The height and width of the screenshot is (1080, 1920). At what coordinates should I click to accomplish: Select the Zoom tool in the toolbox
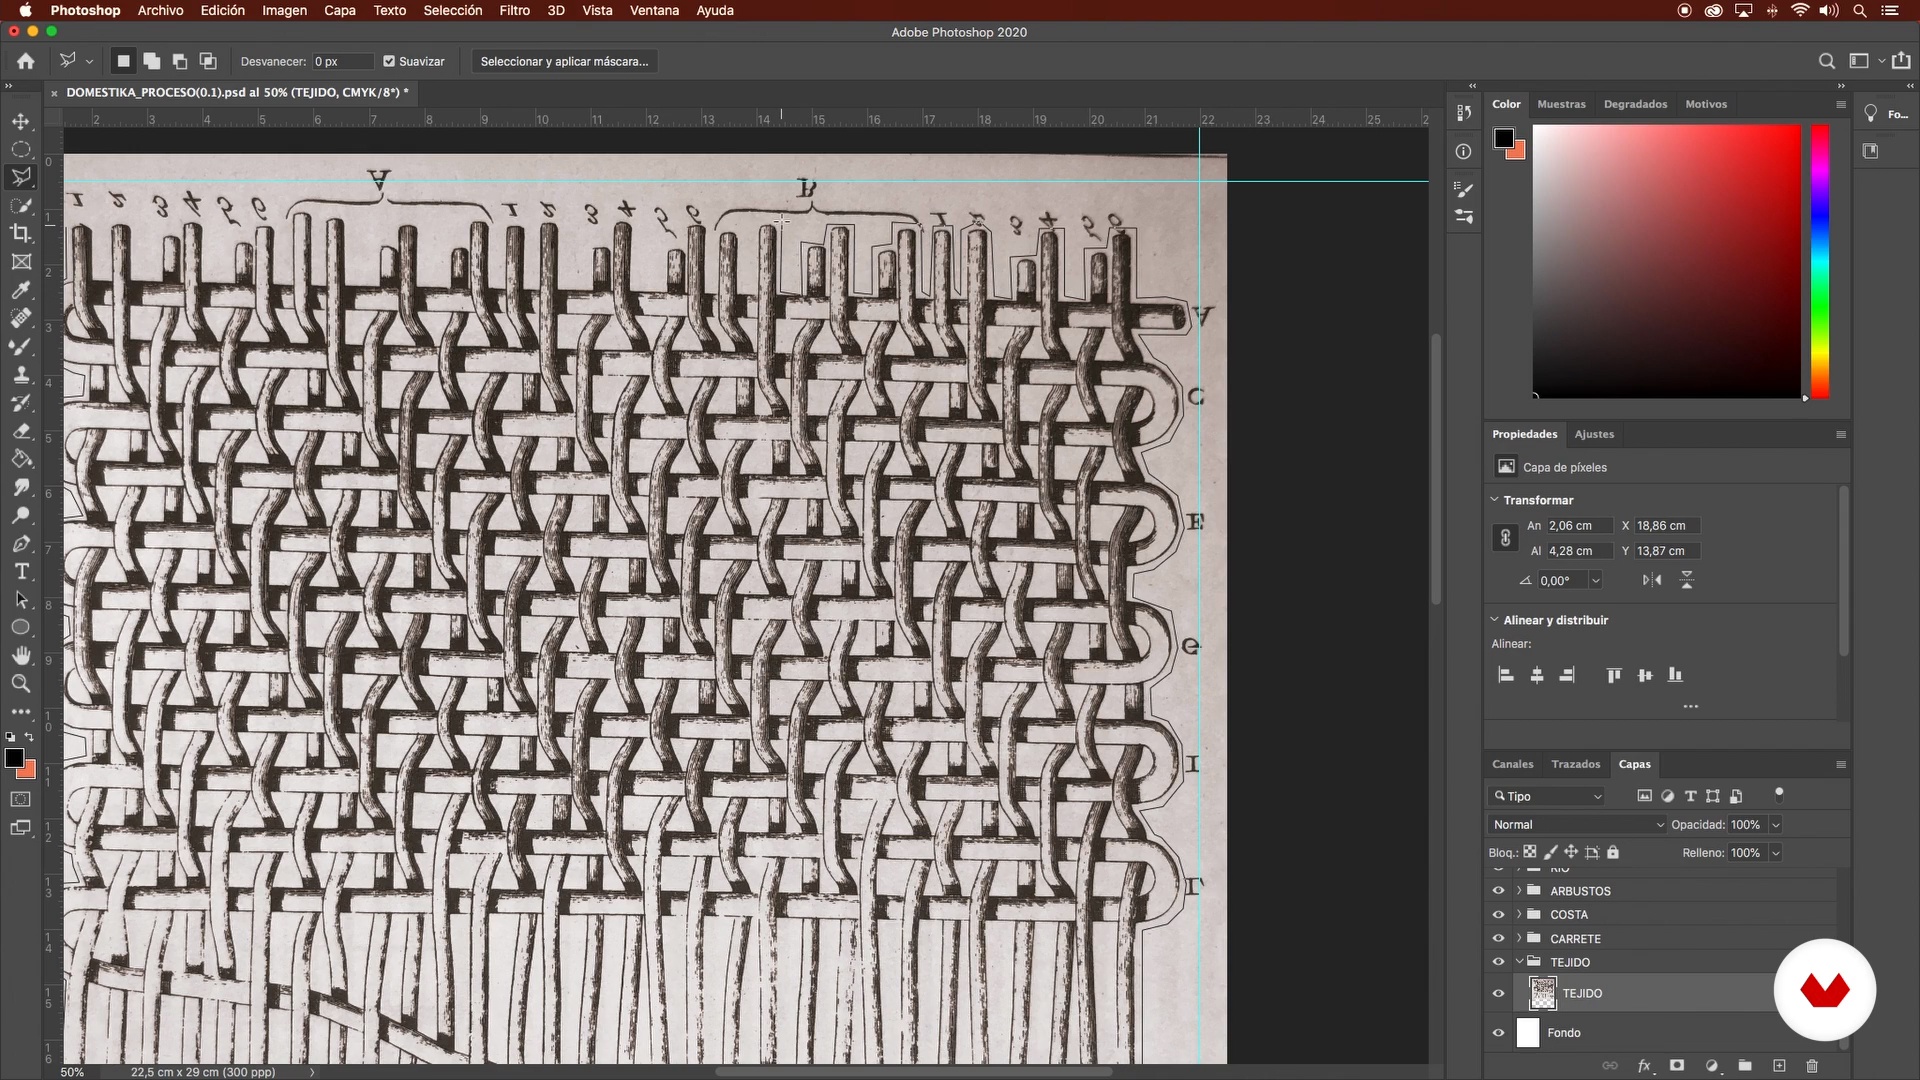[x=21, y=684]
